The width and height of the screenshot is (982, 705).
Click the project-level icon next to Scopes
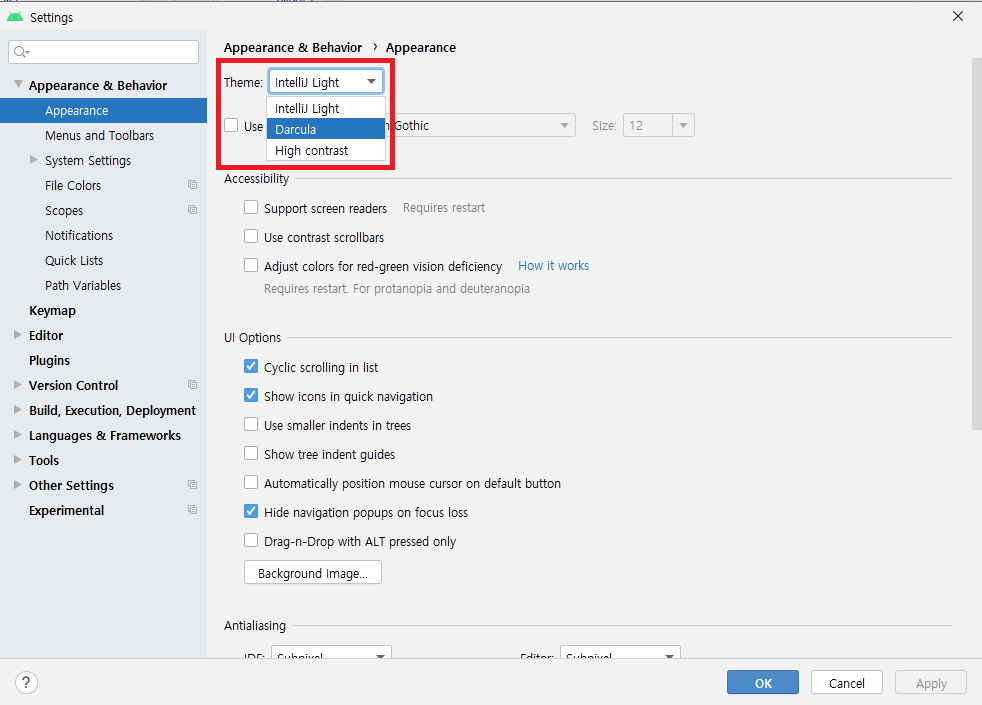(192, 210)
